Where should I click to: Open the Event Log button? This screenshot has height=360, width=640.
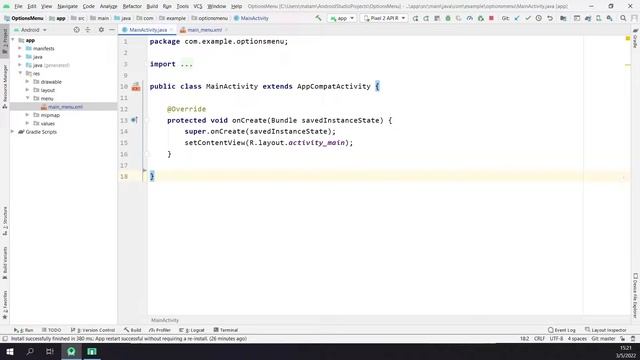point(562,330)
